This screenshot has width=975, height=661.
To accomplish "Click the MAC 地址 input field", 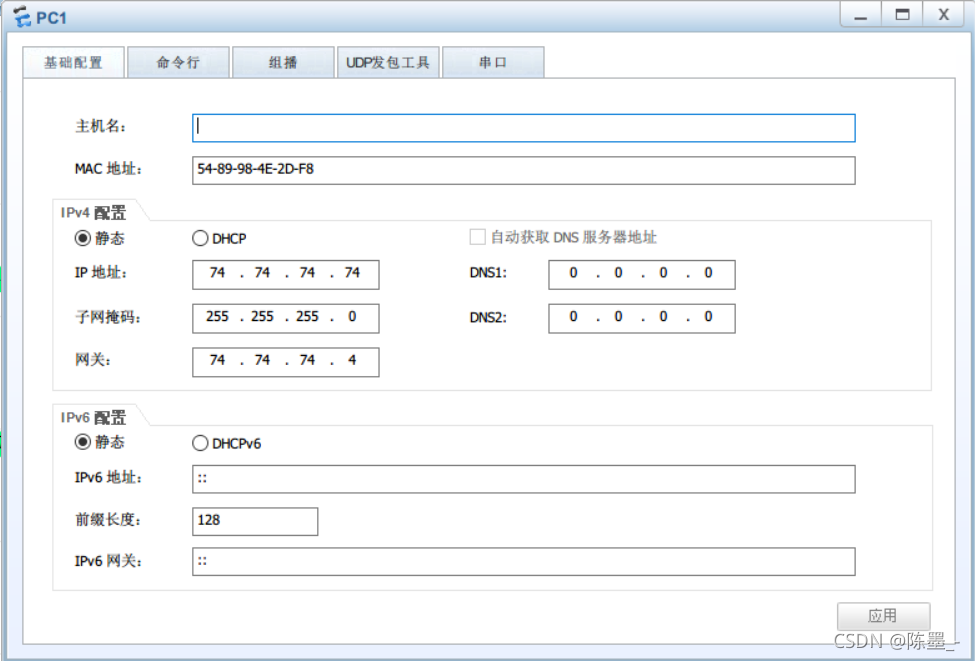I will click(524, 170).
